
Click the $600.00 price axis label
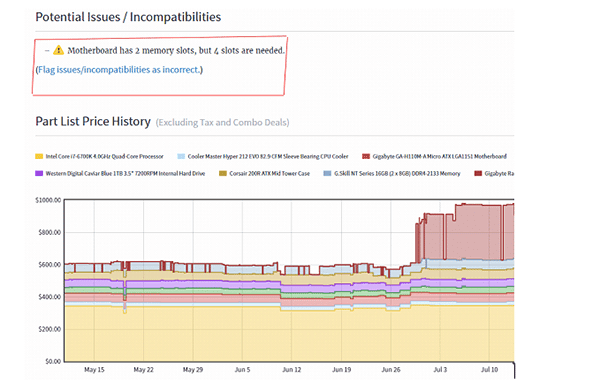tap(49, 264)
